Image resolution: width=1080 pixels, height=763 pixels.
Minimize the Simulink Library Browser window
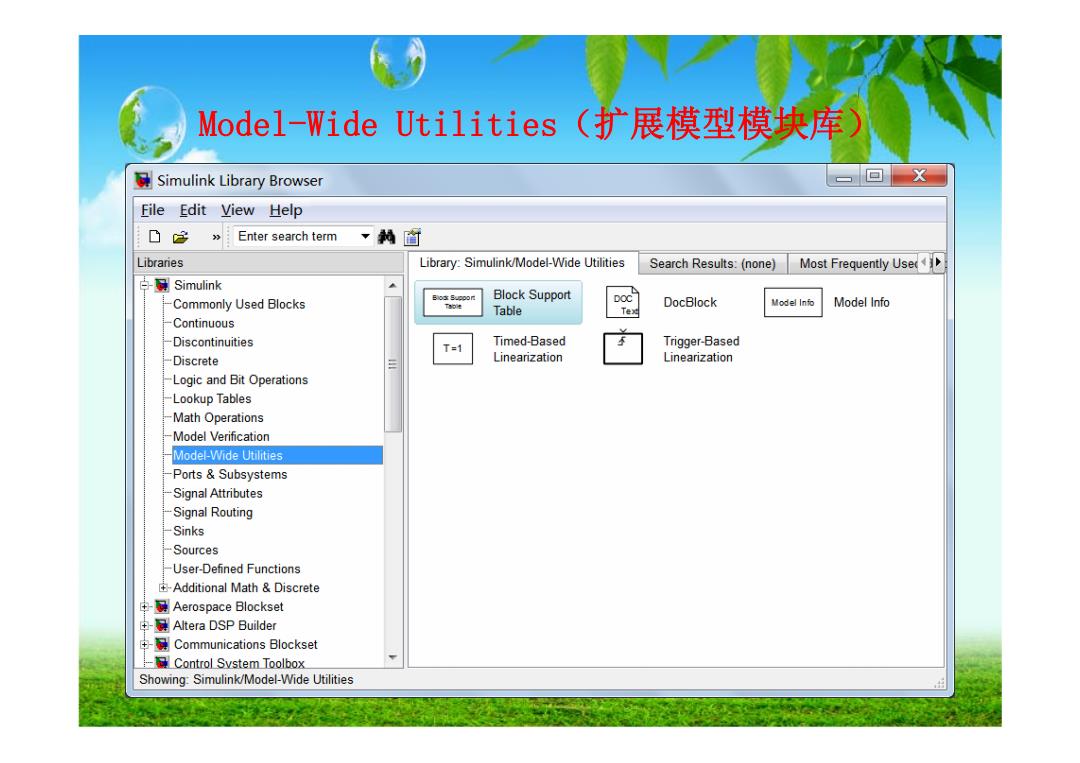843,176
